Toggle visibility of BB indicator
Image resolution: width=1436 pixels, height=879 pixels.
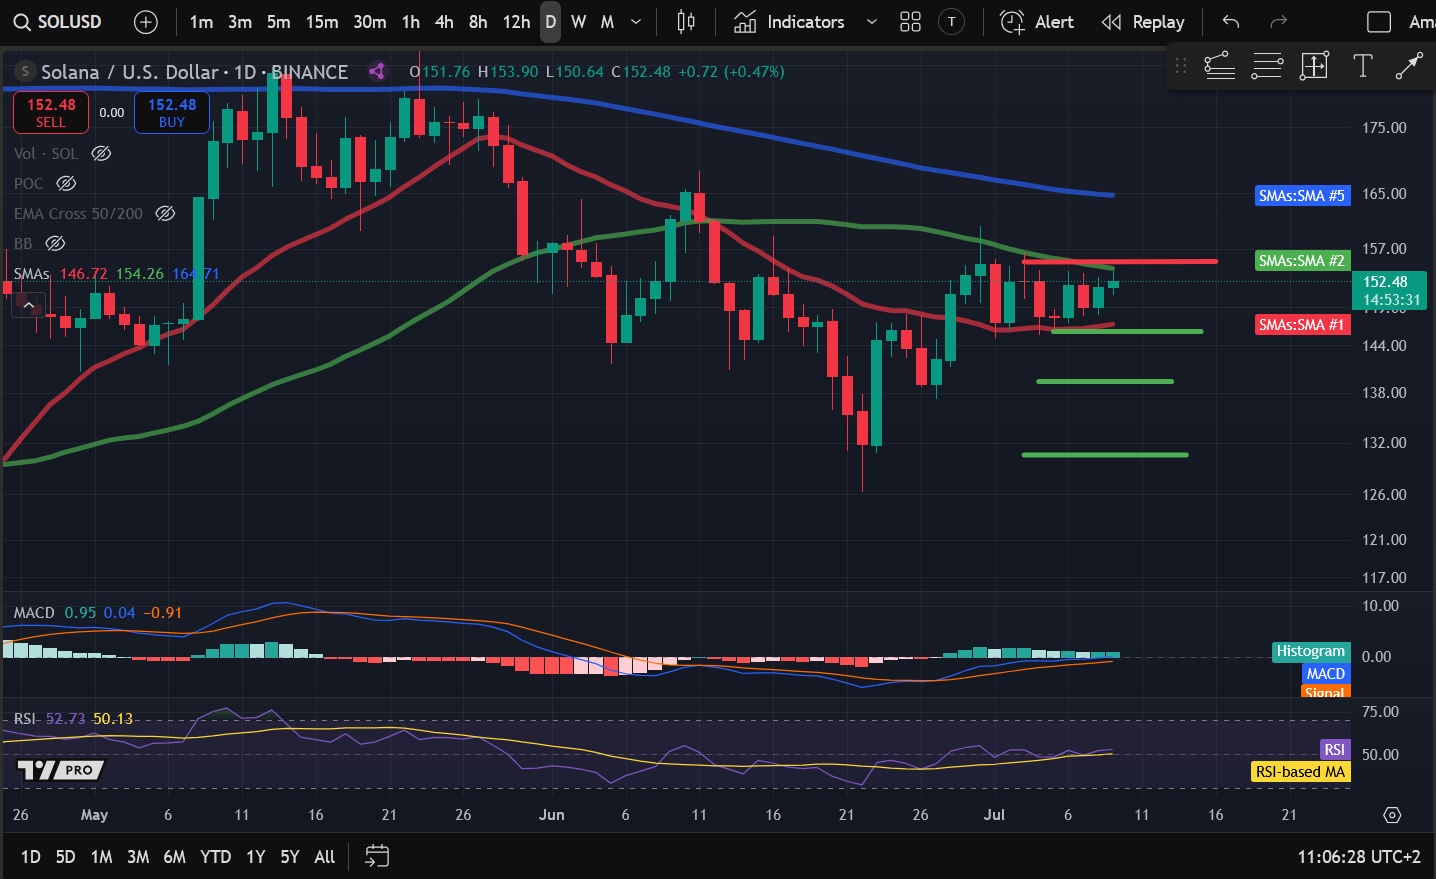point(56,243)
